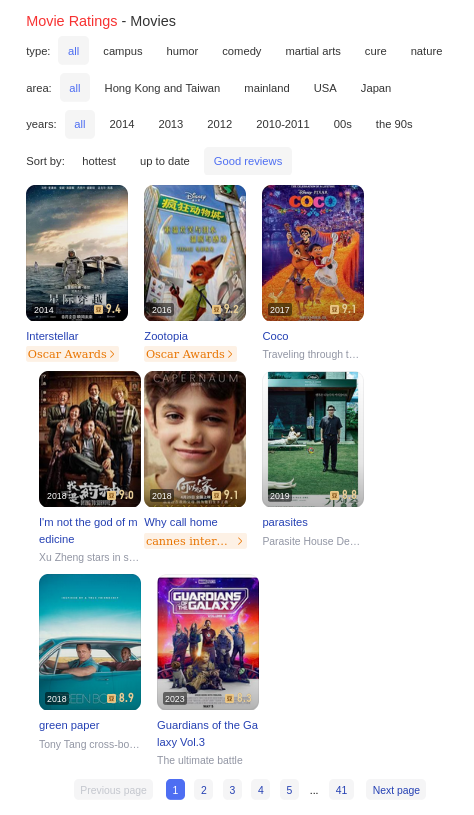The height and width of the screenshot is (815, 474).
Task: Expand the cannes inter... tag arrow
Action: coord(240,541)
